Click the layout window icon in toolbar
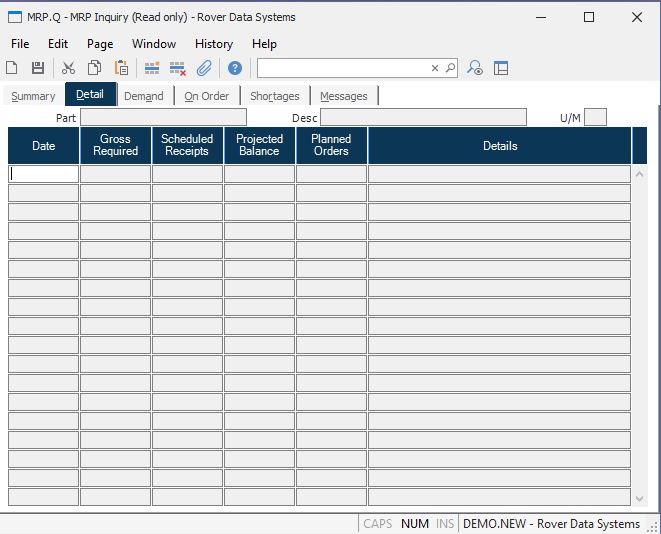Screen dimensions: 661x534 [501, 68]
